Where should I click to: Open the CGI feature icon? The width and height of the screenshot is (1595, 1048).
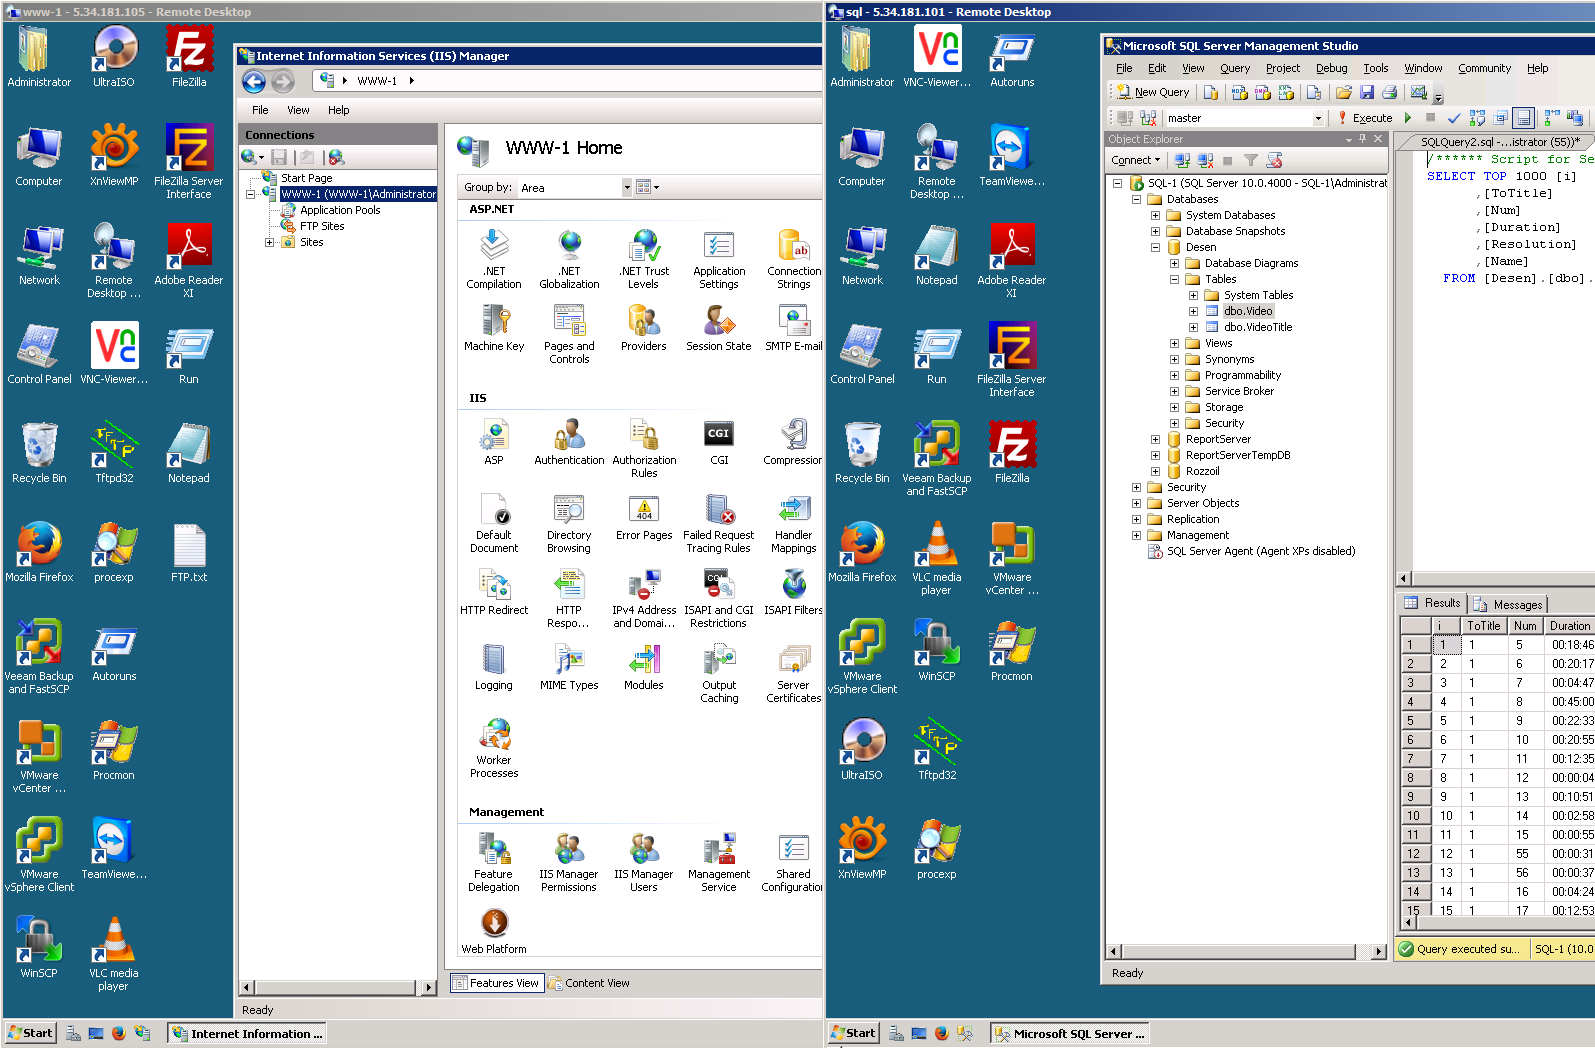[719, 441]
